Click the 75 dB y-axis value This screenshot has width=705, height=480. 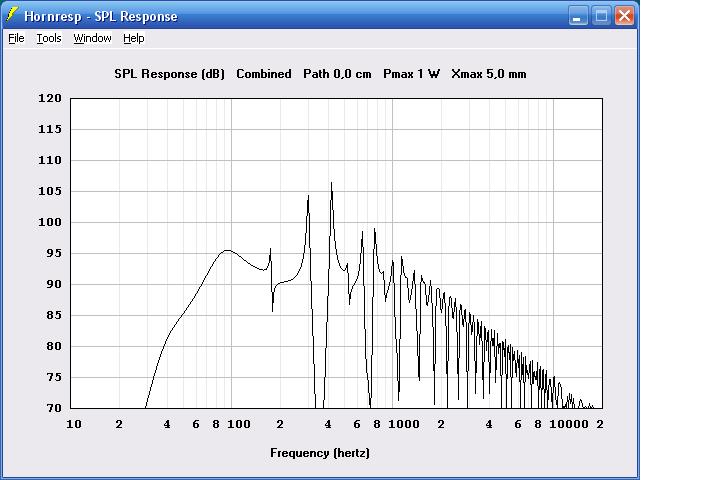[x=54, y=377]
